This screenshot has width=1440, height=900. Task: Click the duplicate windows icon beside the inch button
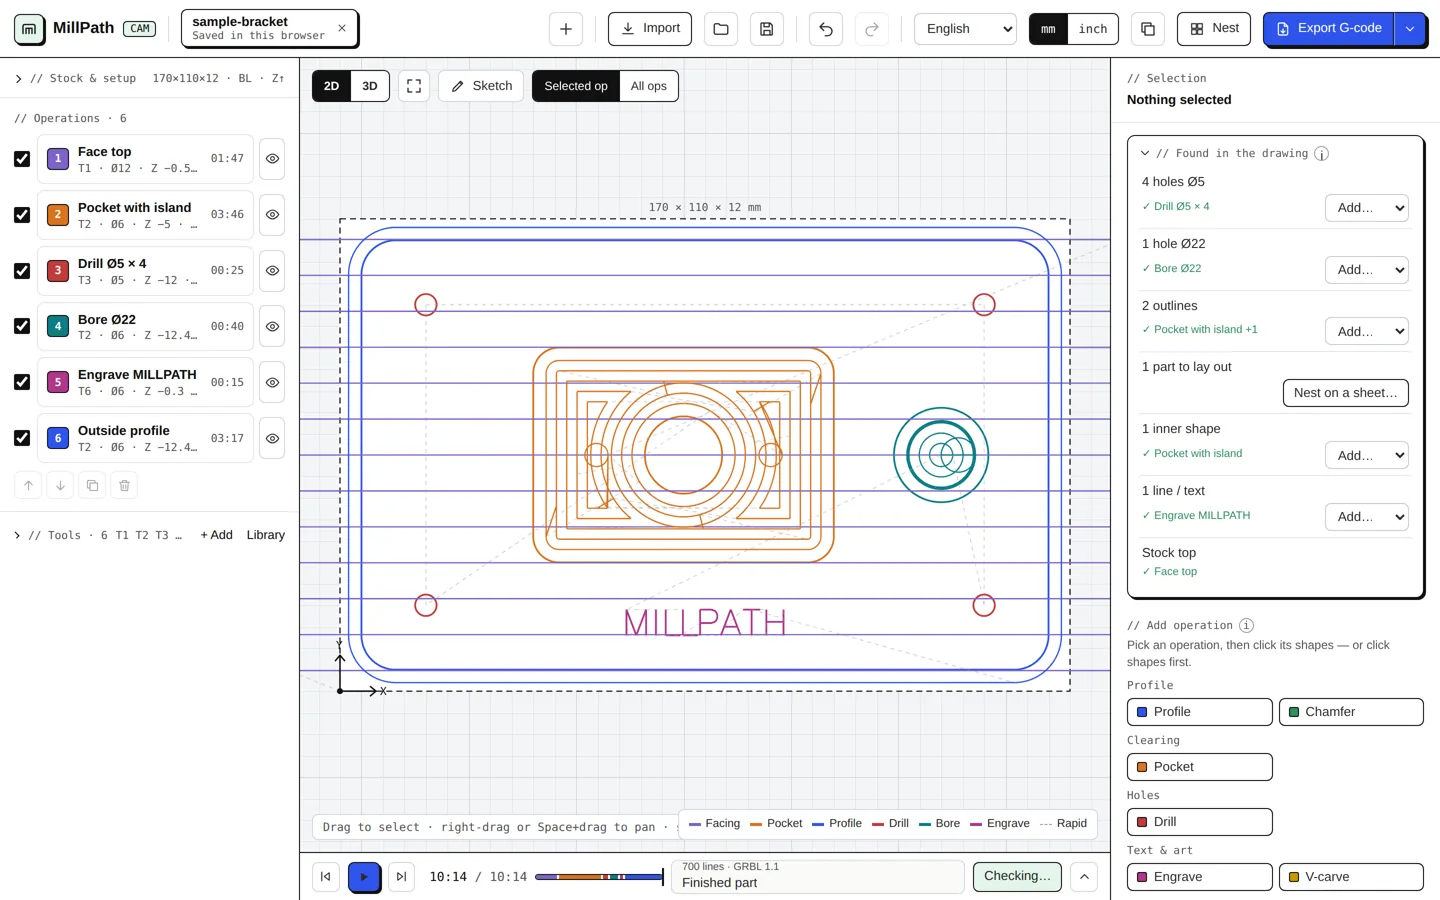tap(1148, 29)
